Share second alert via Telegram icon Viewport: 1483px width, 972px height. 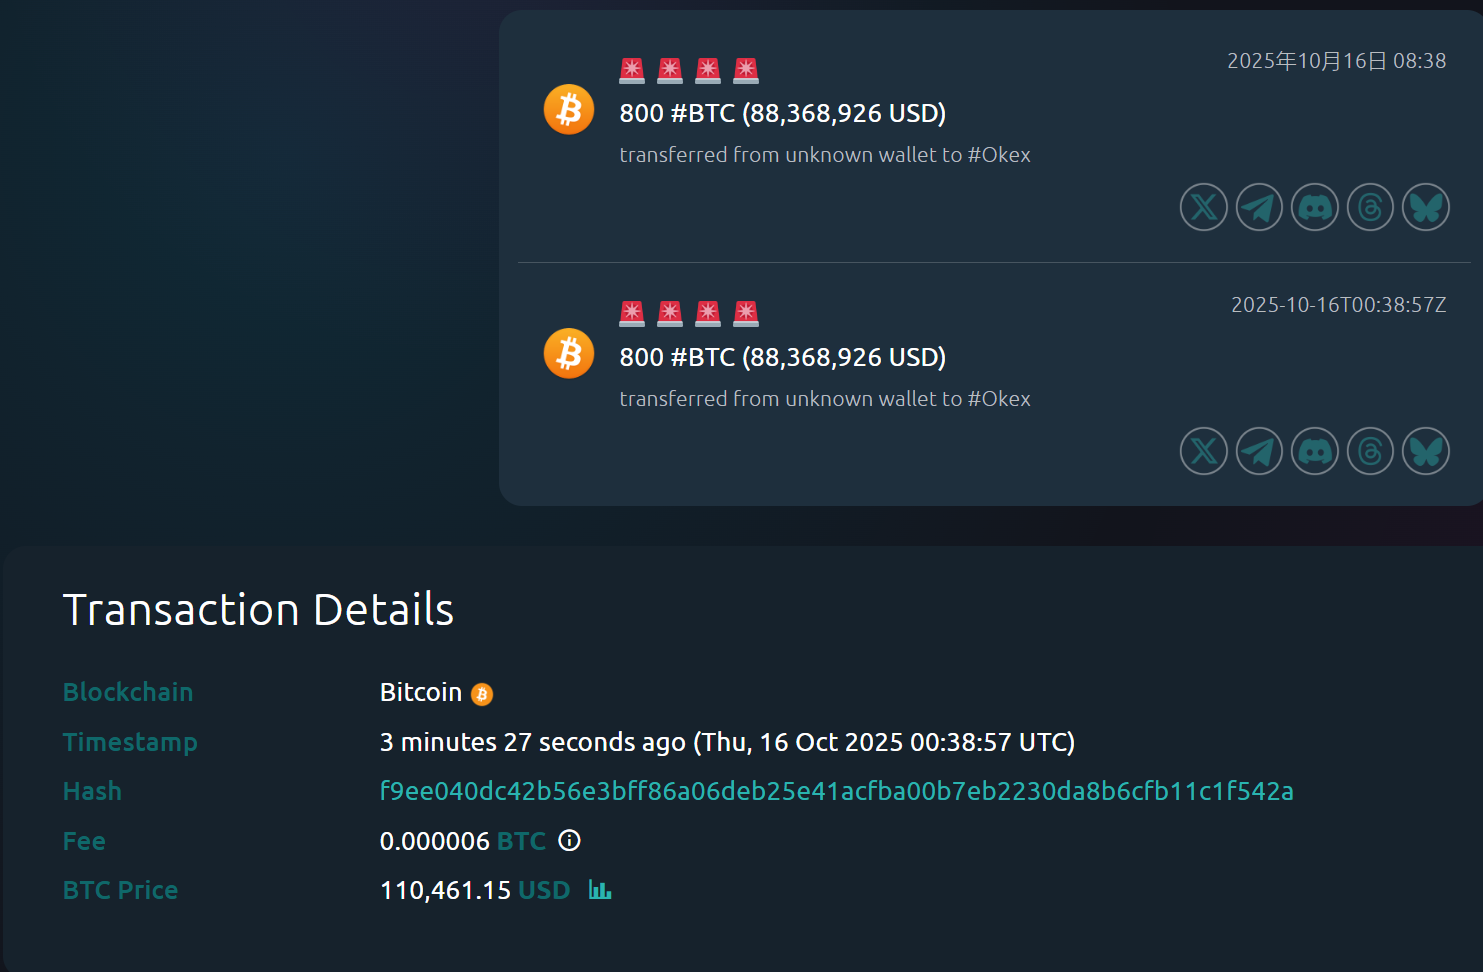click(x=1259, y=451)
